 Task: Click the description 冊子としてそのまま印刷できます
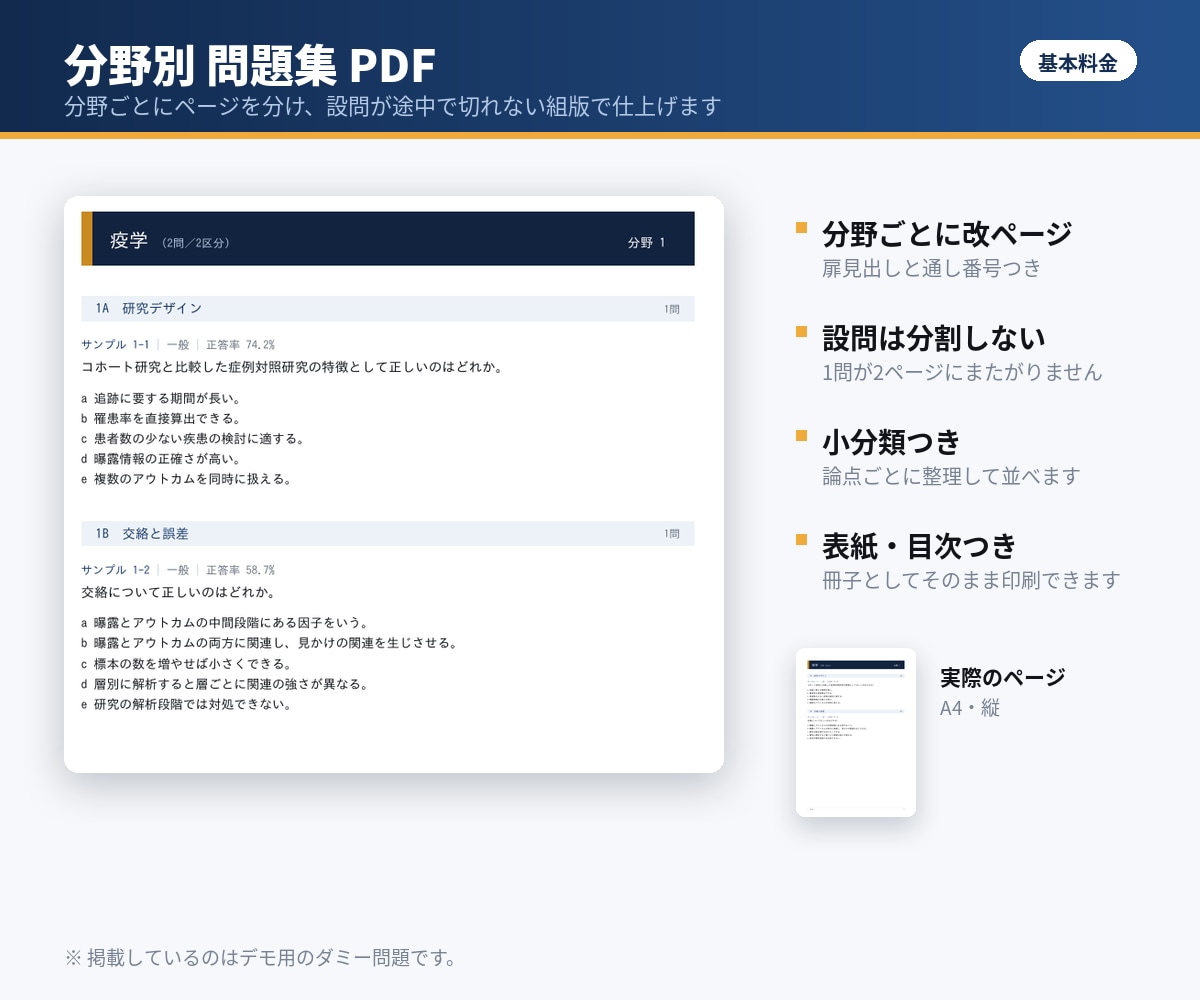point(971,580)
